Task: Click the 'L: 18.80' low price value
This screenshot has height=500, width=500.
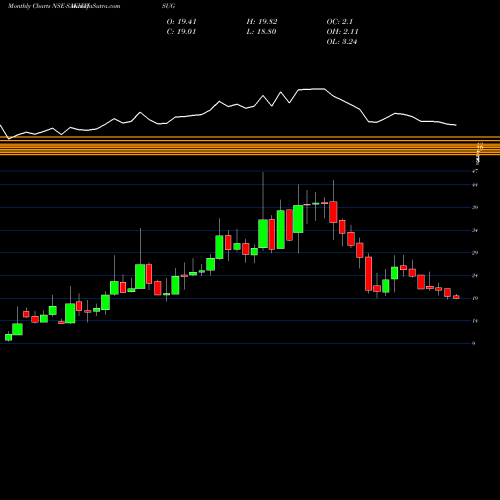Action: click(261, 32)
